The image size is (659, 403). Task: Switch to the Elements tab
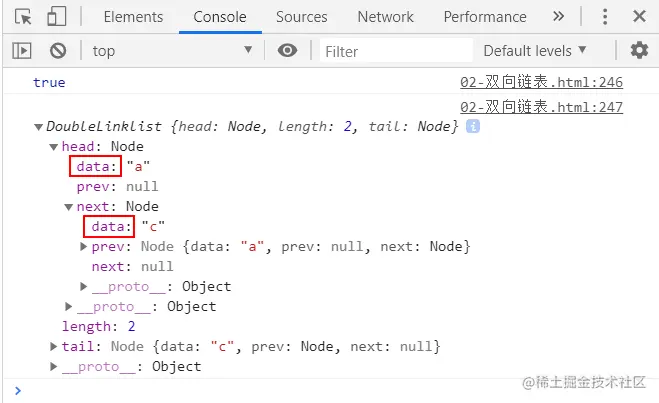click(x=133, y=17)
